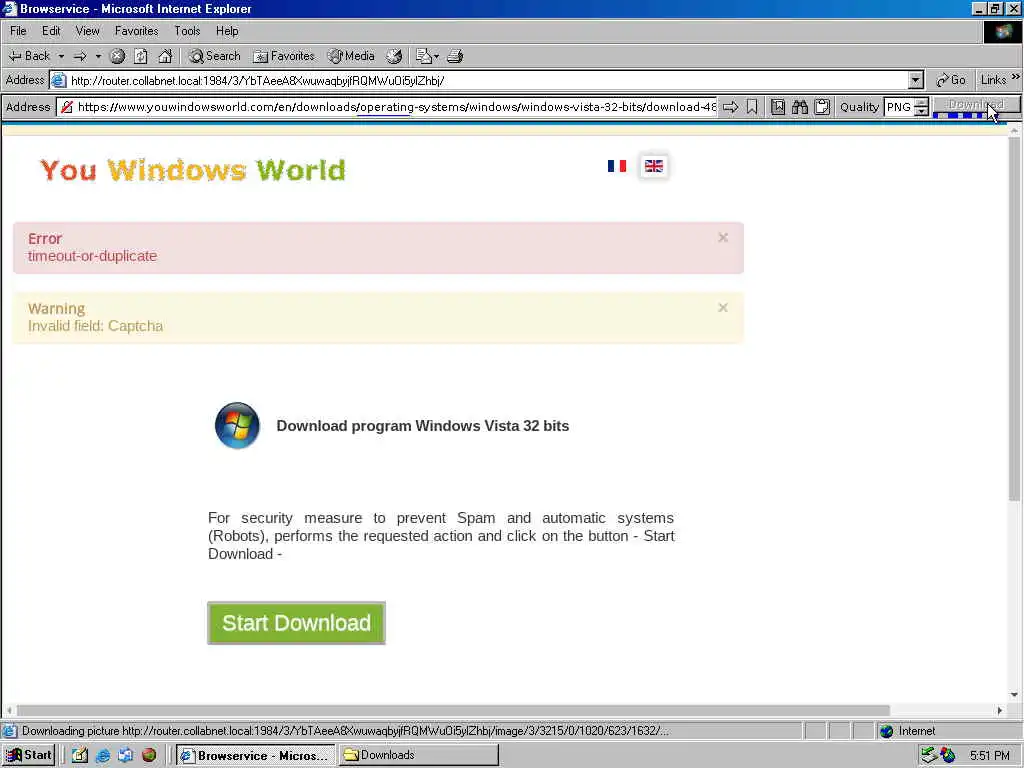Click the network tray icon
Image resolution: width=1024 pixels, height=768 pixels.
(928, 756)
